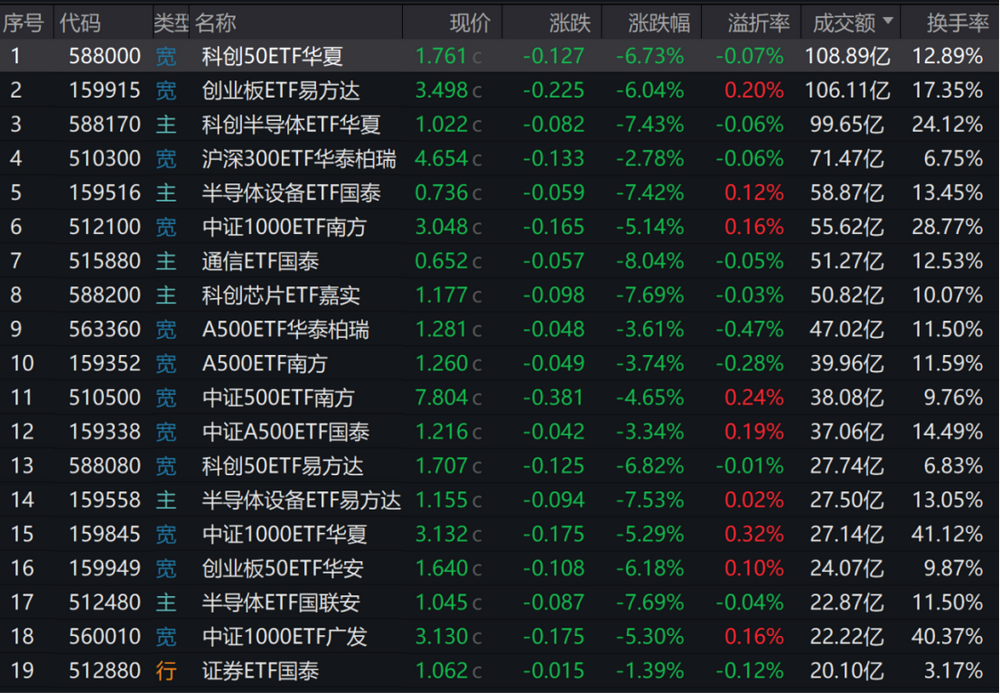
Task: Select 半导体设备ETF易方达 in the list
Action: coord(301,500)
